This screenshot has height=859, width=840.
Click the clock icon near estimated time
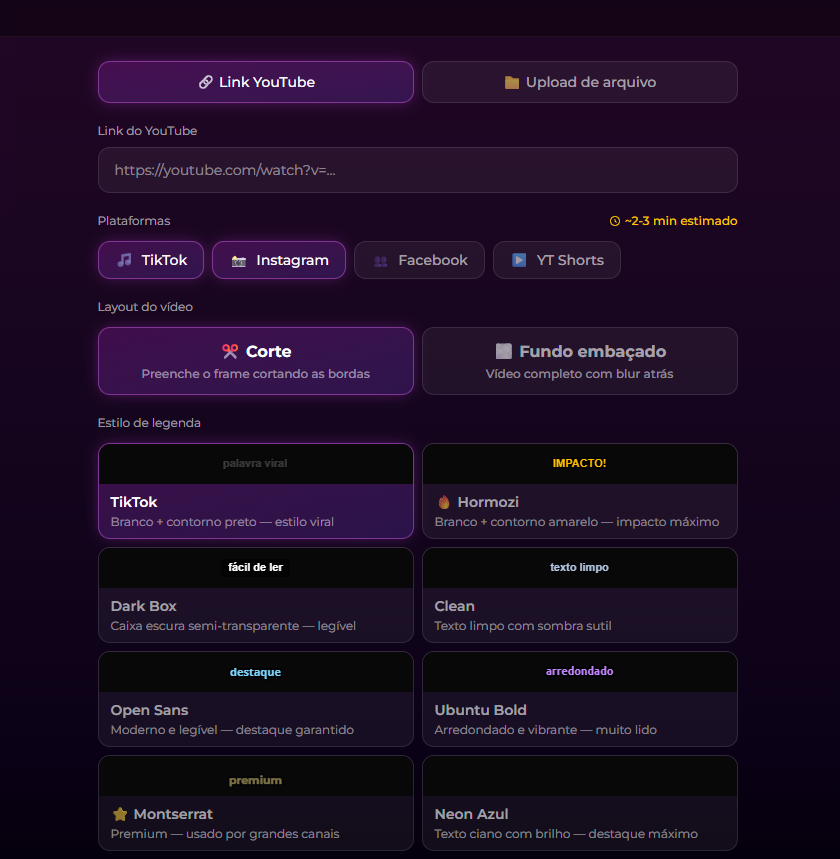pos(615,221)
